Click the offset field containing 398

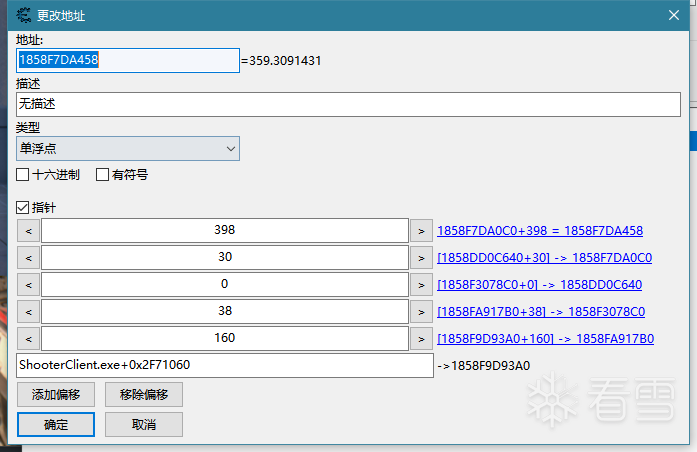(225, 230)
